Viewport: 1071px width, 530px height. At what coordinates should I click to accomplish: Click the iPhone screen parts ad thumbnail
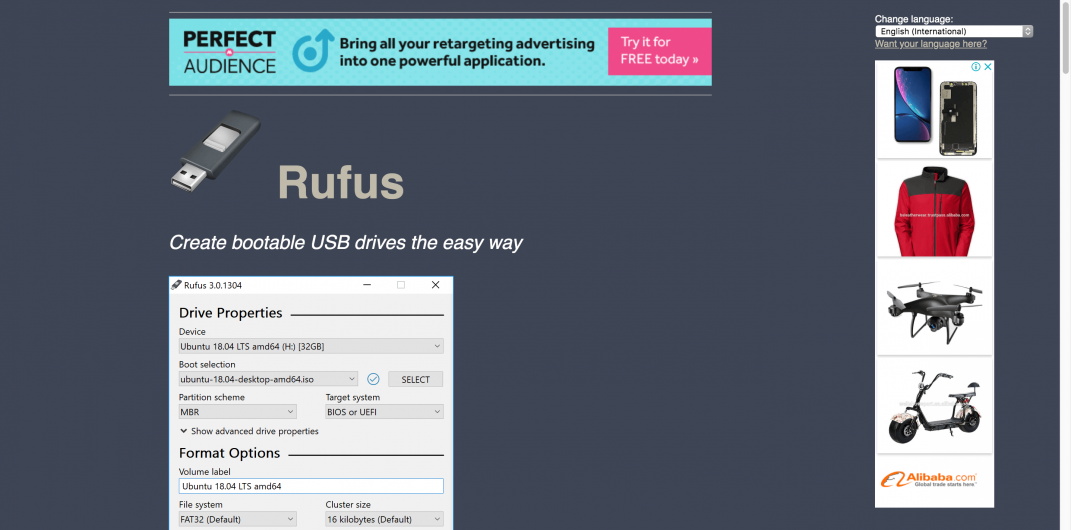pyautogui.click(x=934, y=110)
